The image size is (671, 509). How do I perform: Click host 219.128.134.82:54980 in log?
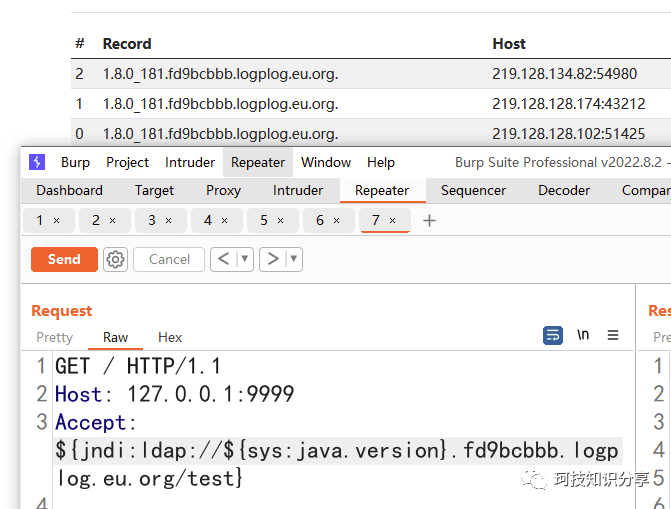click(x=564, y=74)
